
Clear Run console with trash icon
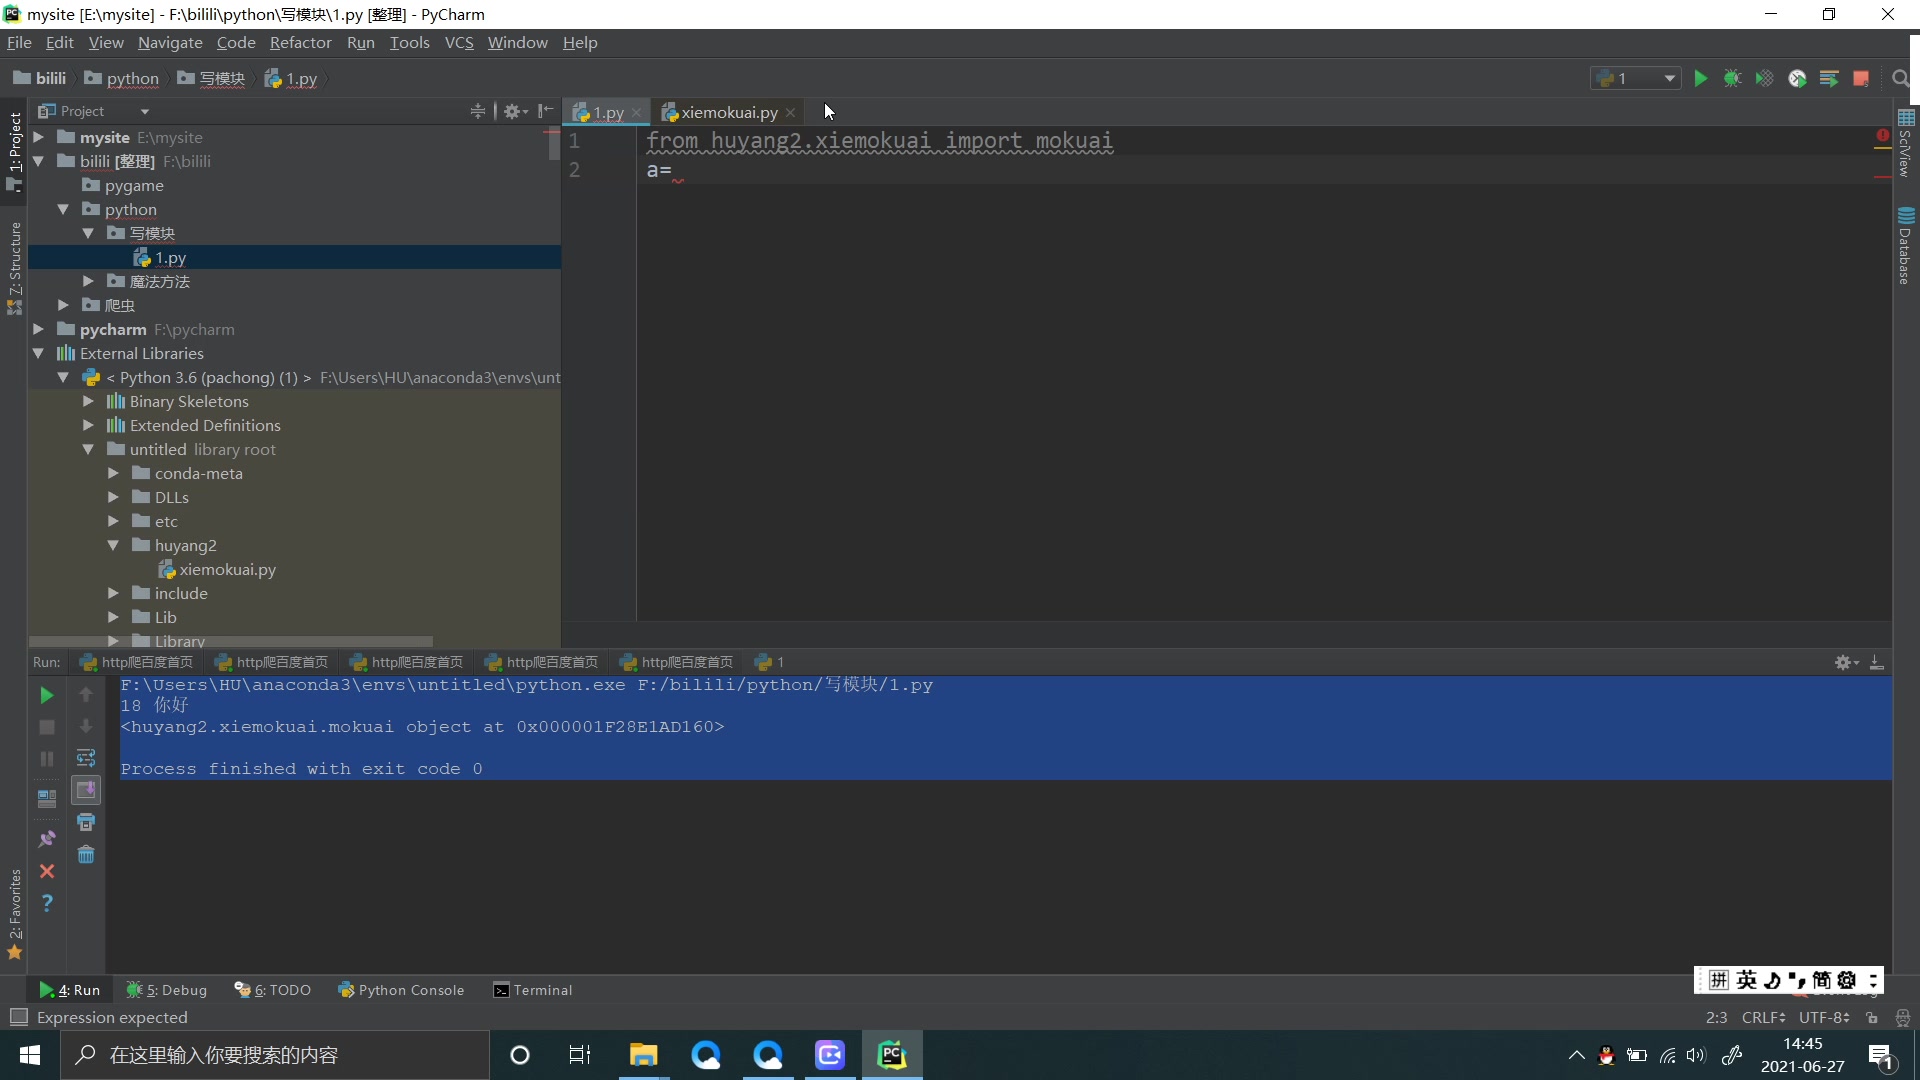click(x=86, y=855)
